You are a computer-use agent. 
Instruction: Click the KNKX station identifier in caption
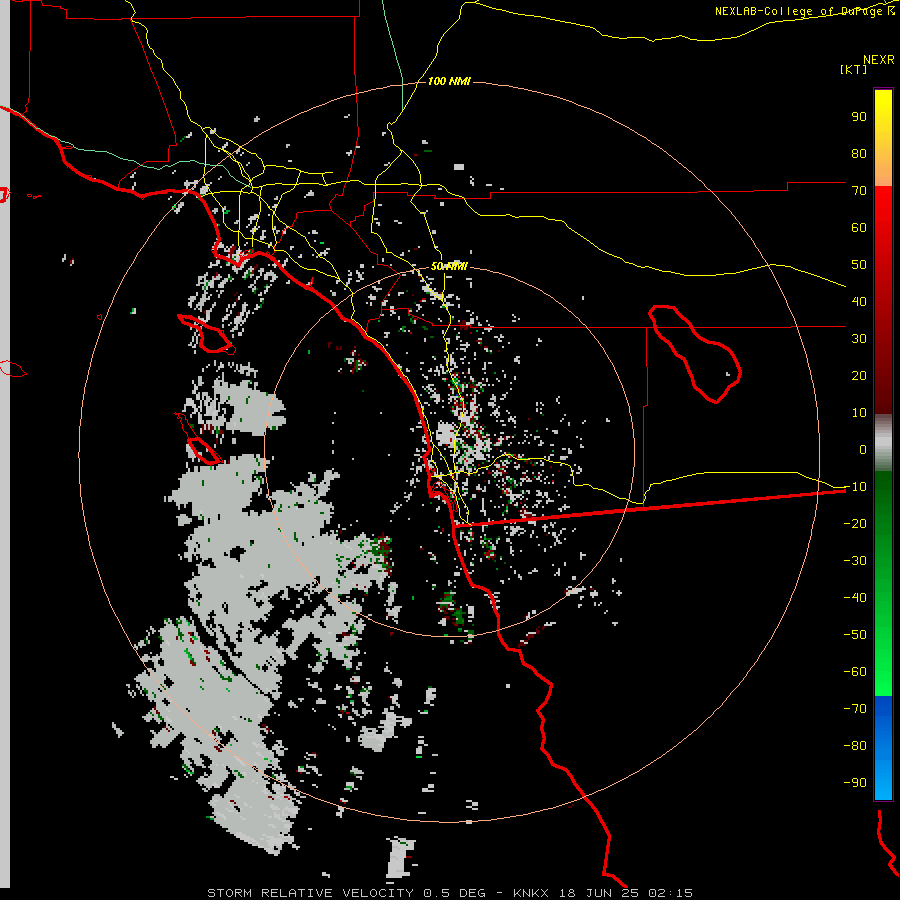pyautogui.click(x=531, y=893)
